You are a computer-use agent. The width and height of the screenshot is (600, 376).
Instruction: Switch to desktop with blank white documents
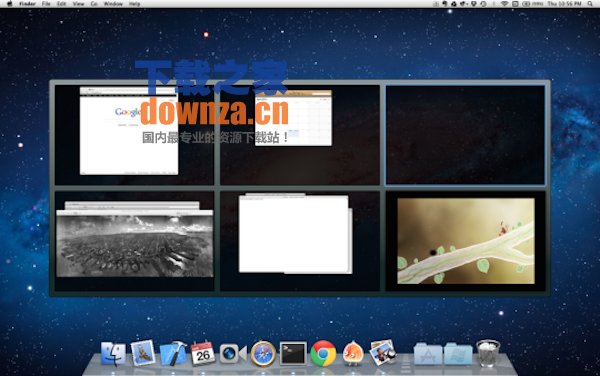tap(300, 241)
